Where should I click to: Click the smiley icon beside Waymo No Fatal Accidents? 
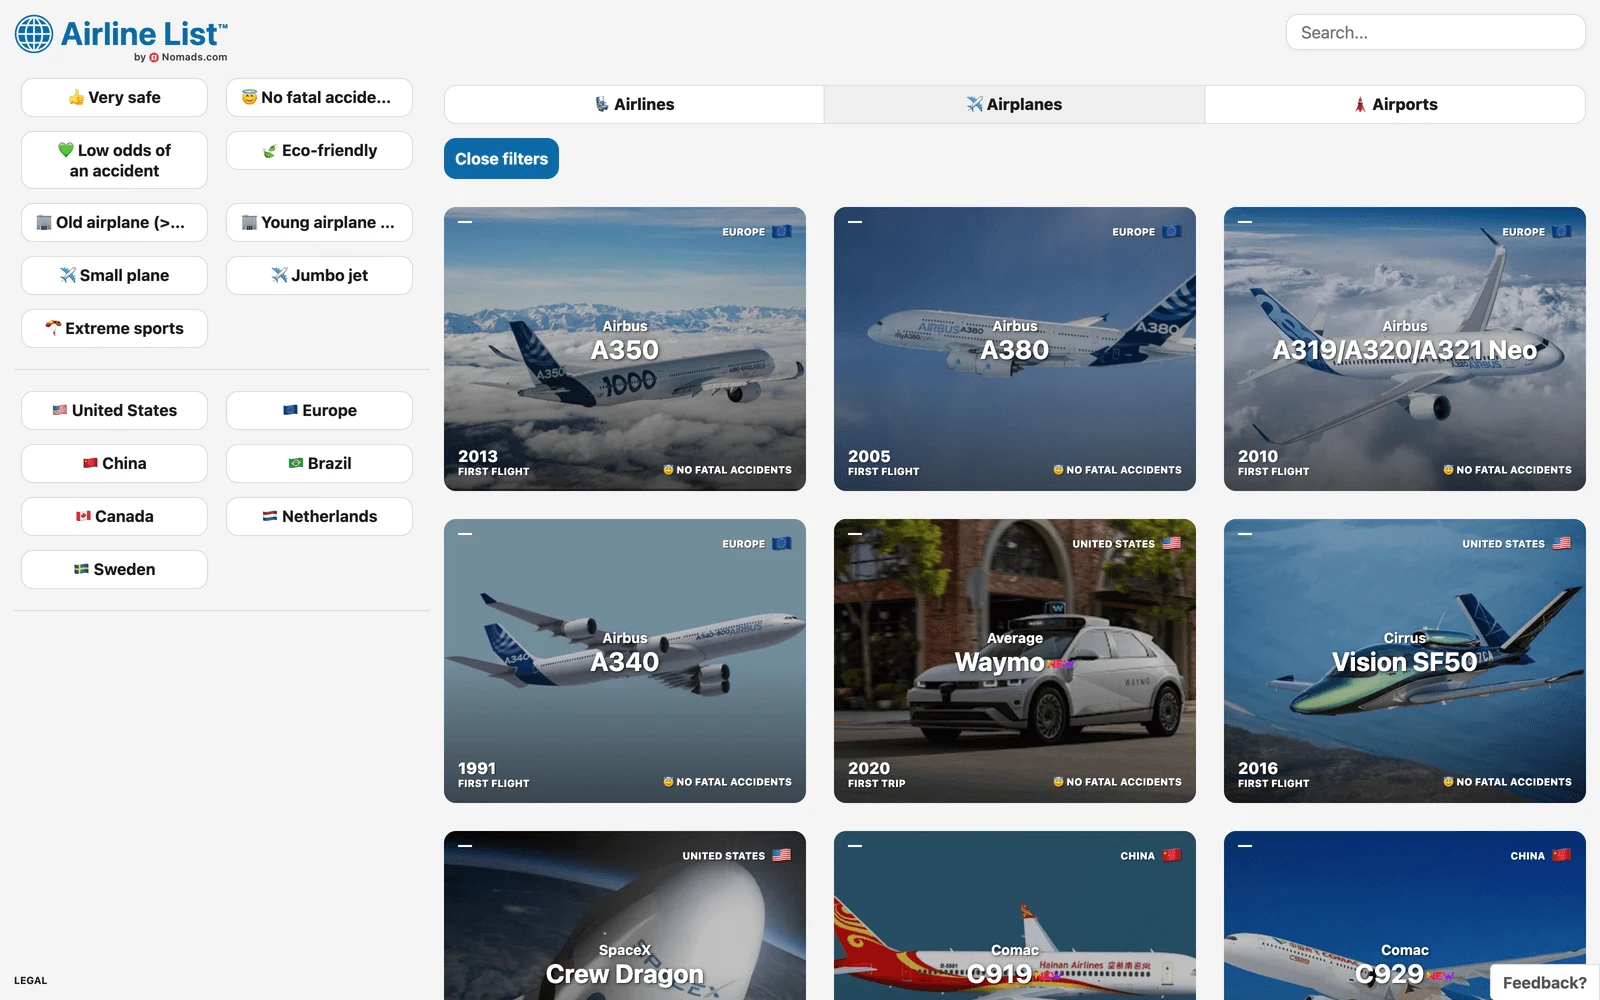pyautogui.click(x=1058, y=782)
